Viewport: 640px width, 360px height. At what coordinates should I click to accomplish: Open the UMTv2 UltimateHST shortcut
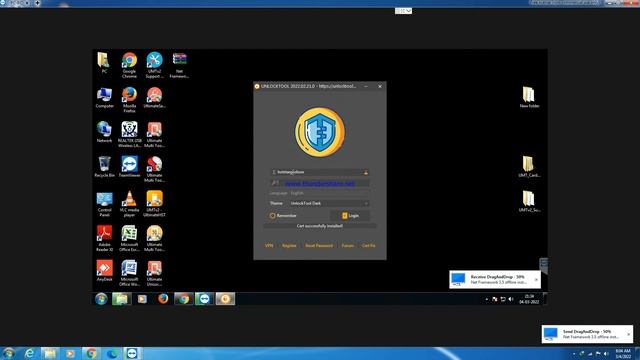(x=154, y=204)
